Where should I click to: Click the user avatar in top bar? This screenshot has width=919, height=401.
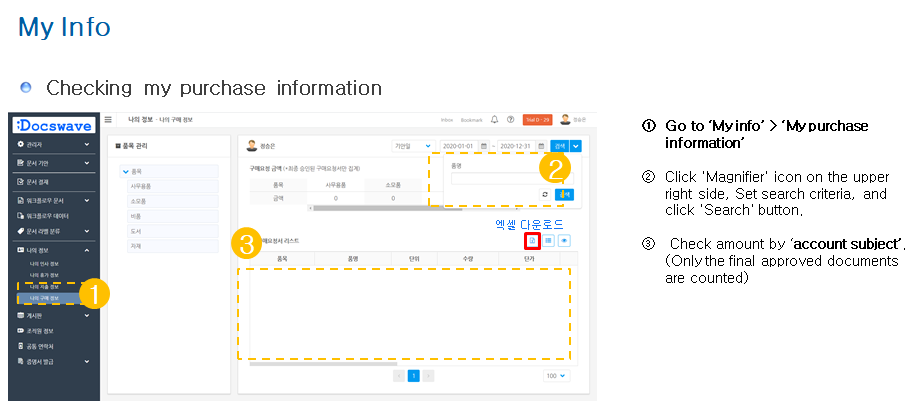pos(565,119)
